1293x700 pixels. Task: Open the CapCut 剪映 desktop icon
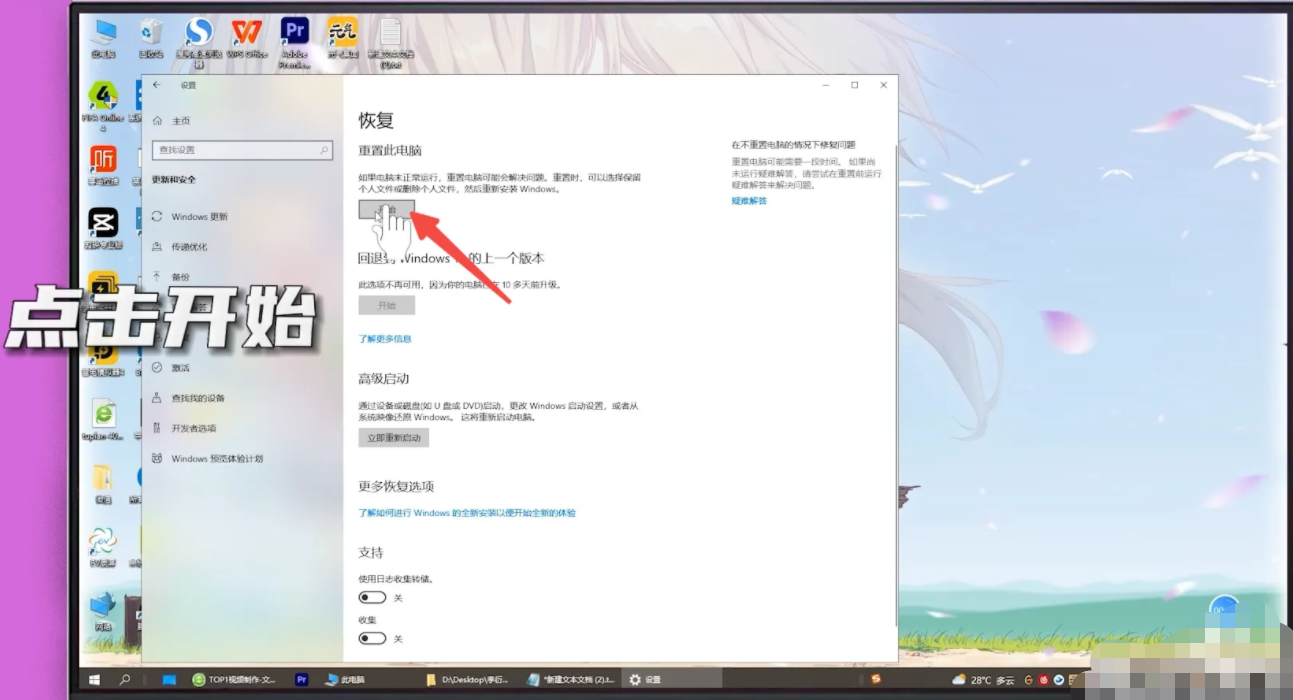[x=103, y=228]
